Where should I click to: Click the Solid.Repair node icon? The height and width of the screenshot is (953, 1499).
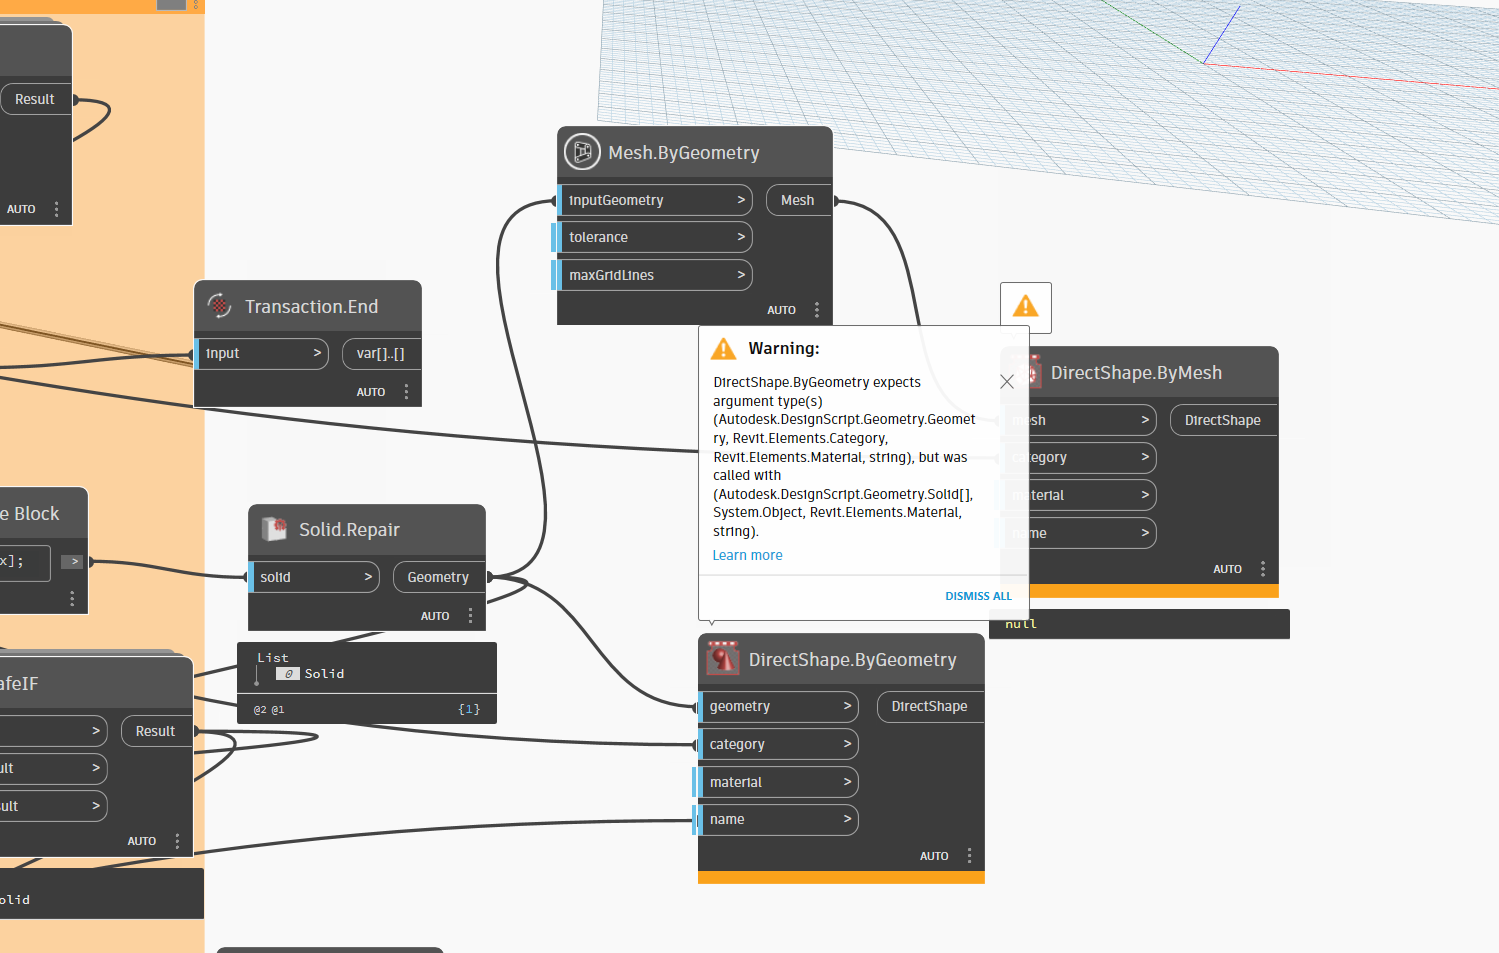point(274,529)
